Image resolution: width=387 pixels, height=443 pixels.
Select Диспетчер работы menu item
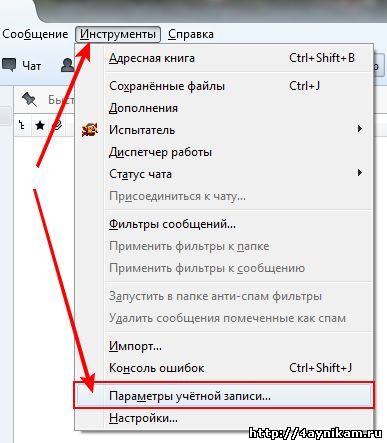223,152
